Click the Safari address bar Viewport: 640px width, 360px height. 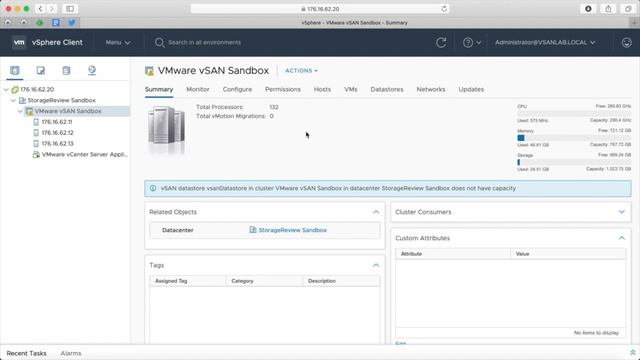[320, 9]
